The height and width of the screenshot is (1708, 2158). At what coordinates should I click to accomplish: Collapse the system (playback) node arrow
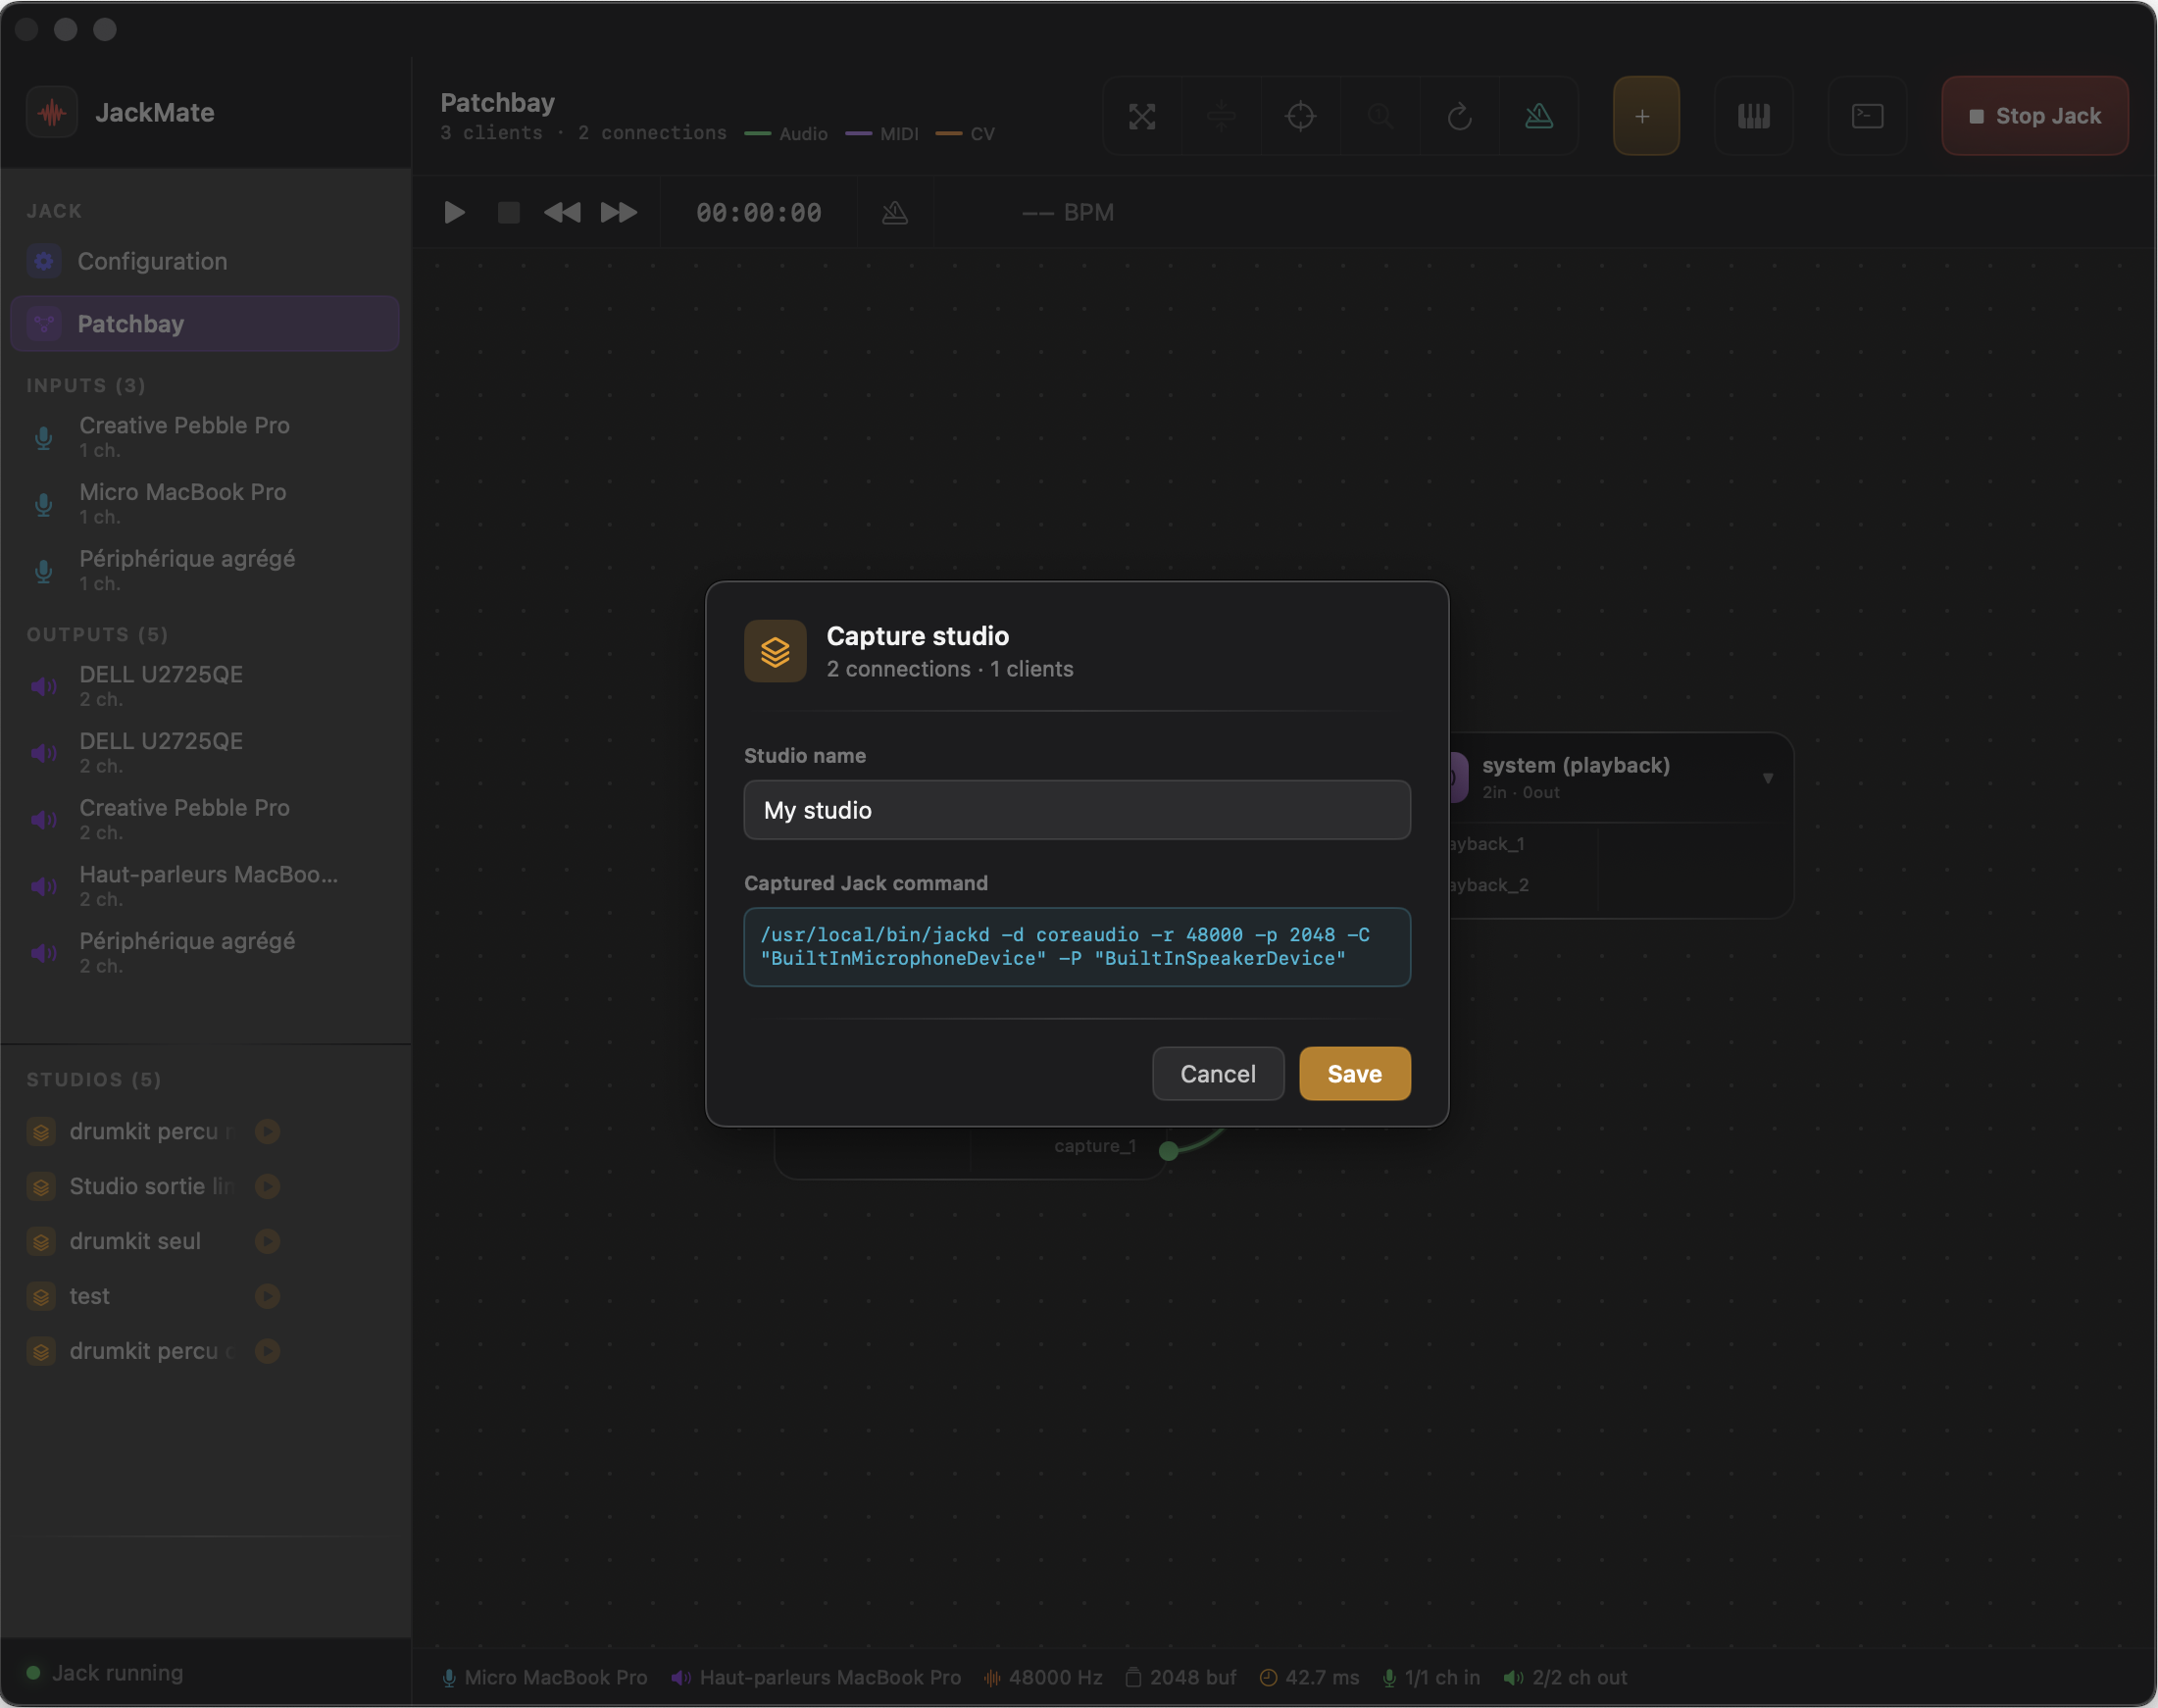coord(1767,777)
